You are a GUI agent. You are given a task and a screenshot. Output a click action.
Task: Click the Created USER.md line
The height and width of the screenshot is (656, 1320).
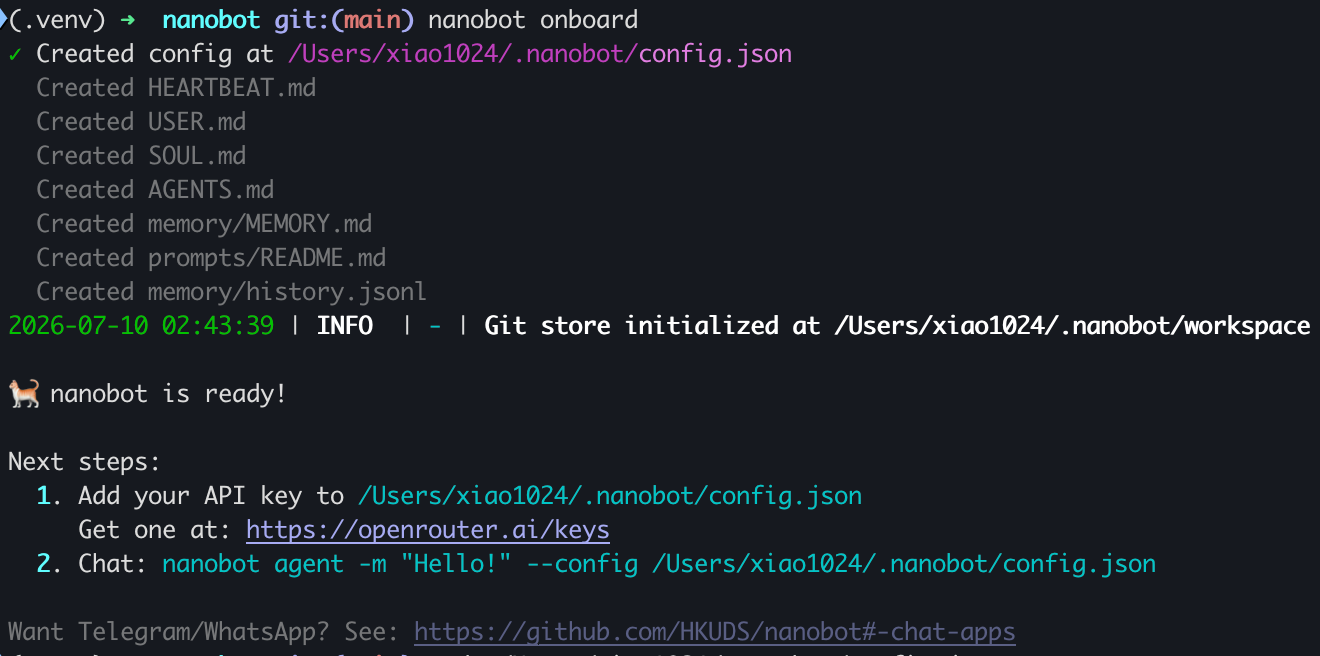click(x=141, y=122)
